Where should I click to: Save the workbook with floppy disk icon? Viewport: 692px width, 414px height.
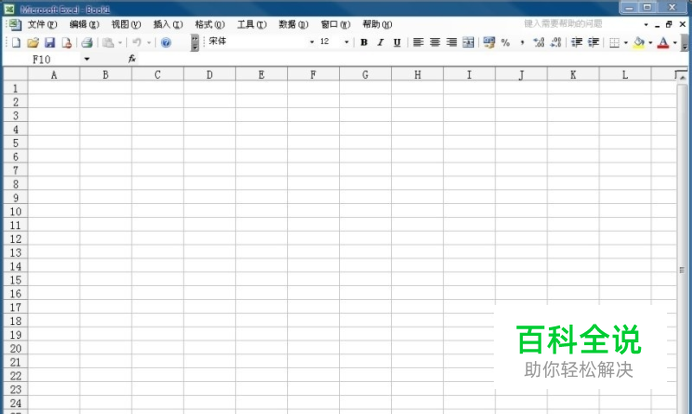49,42
